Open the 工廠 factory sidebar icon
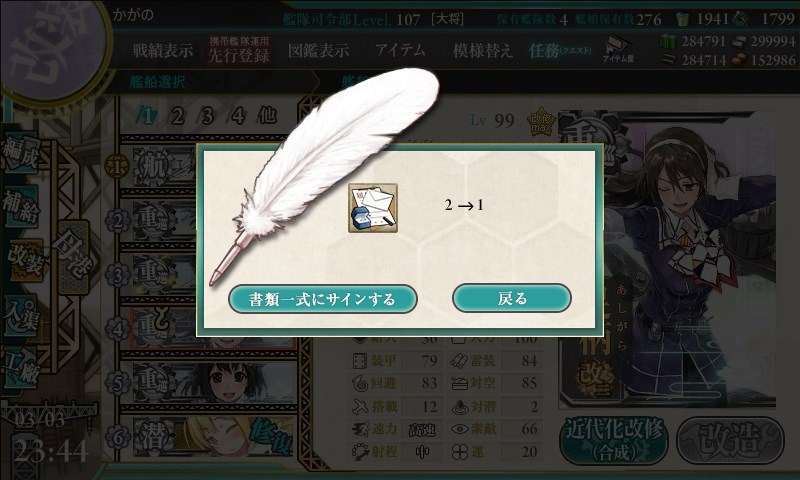 click(x=20, y=368)
